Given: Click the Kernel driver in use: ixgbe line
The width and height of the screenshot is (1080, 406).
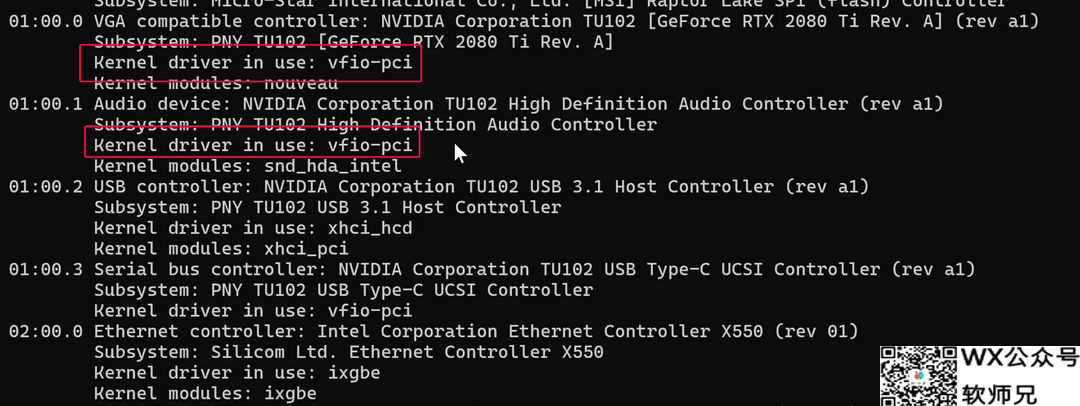Looking at the screenshot, I should [x=237, y=373].
